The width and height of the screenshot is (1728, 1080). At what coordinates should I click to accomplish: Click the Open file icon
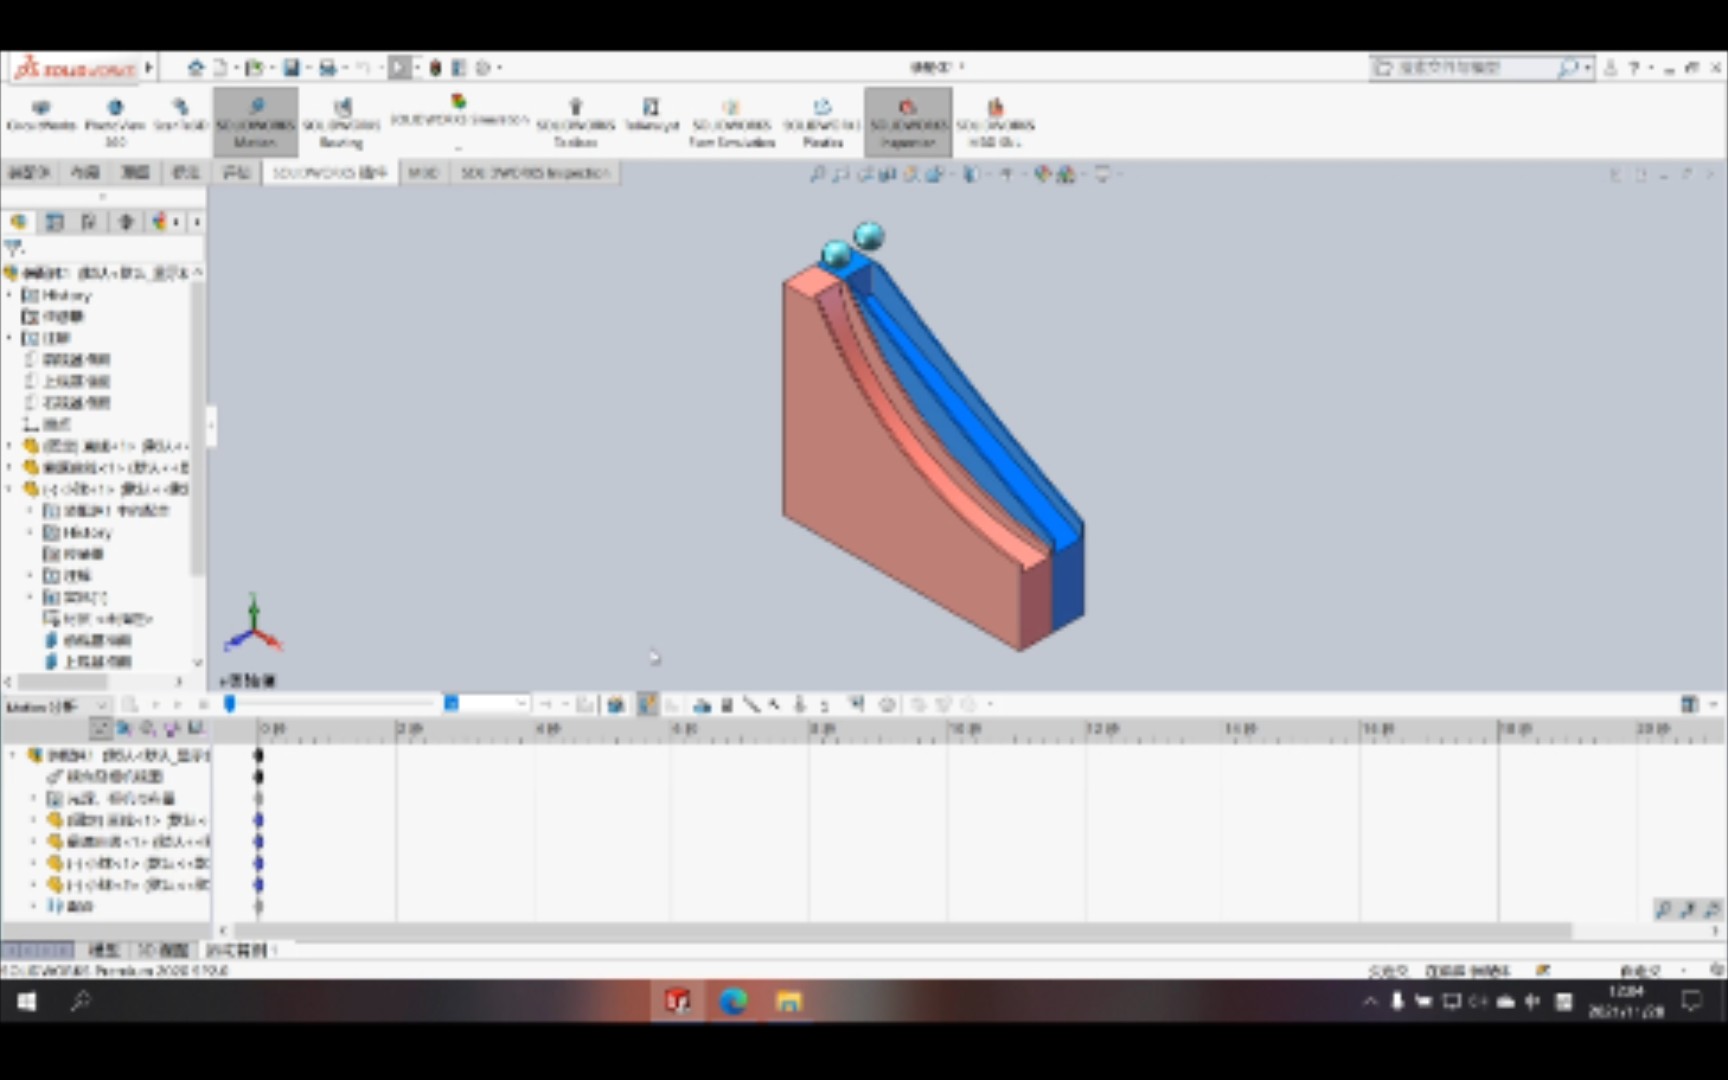click(254, 67)
